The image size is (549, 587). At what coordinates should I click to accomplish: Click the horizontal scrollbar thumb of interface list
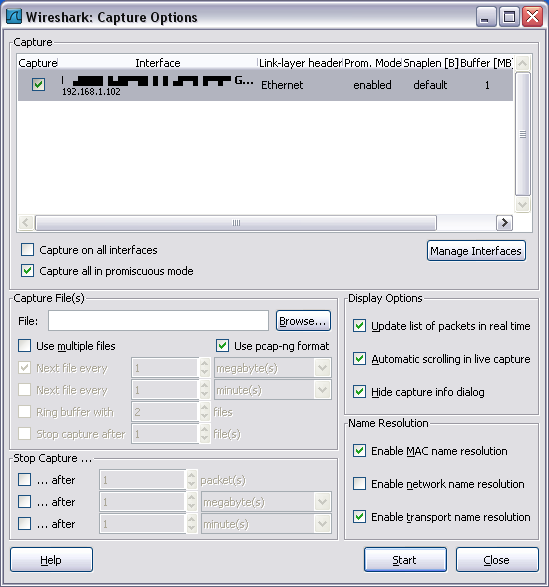point(236,223)
